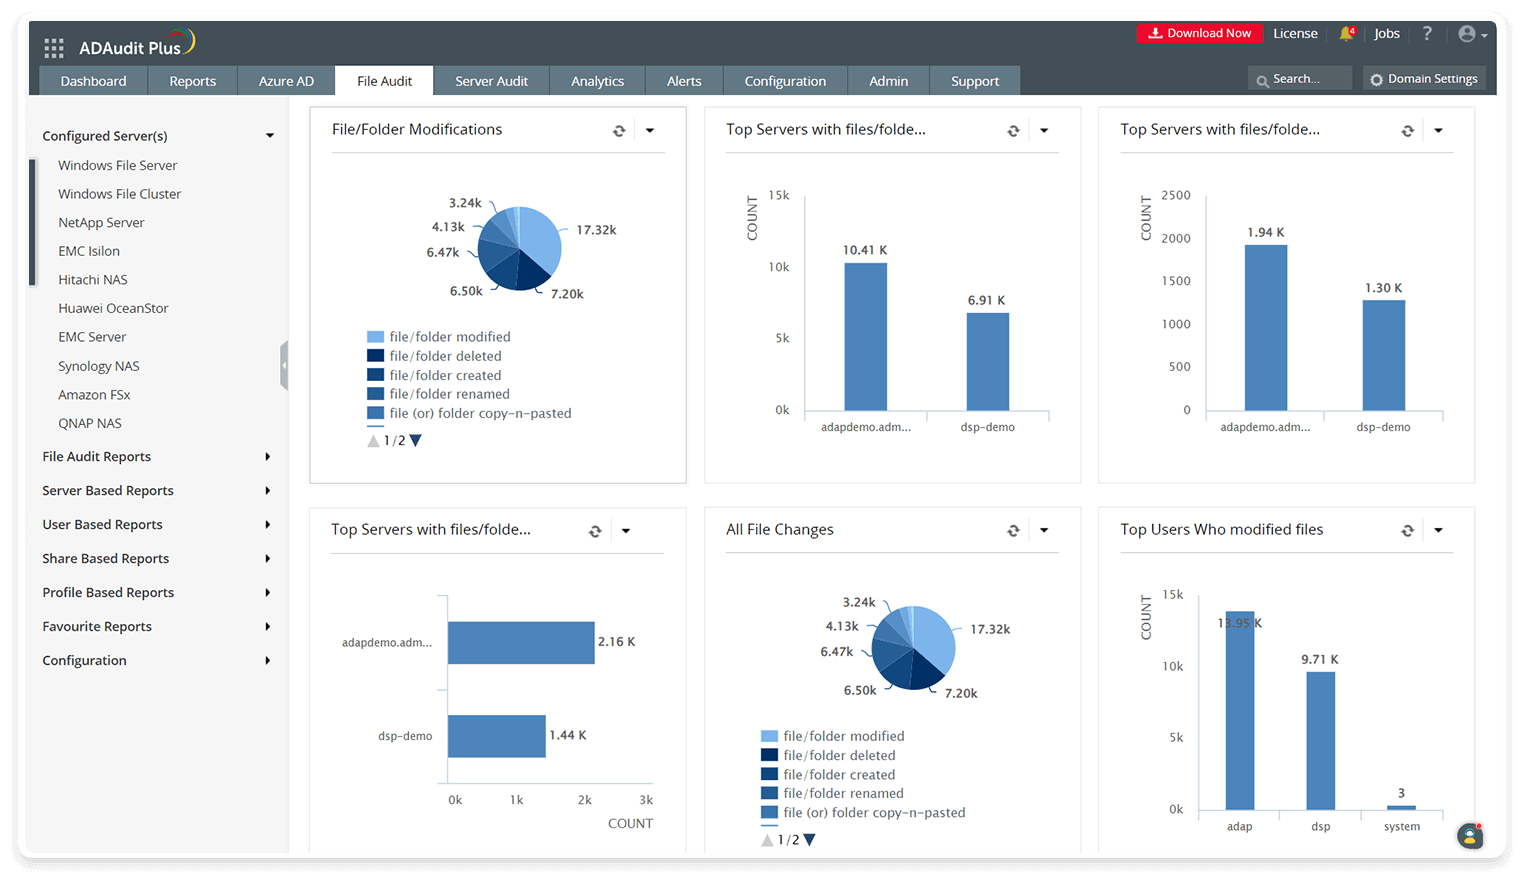Open Domain Settings

[1424, 79]
